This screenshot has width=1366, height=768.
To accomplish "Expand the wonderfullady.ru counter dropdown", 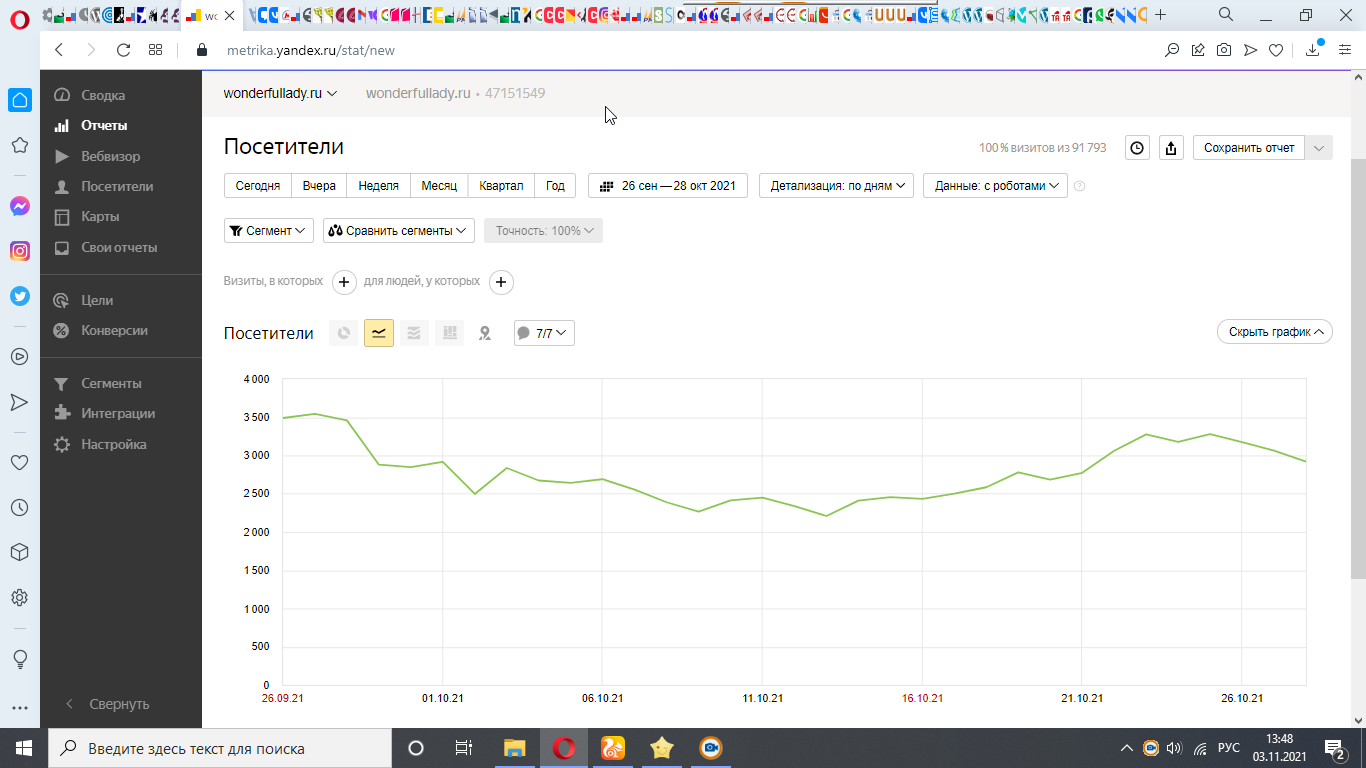I will 280,93.
